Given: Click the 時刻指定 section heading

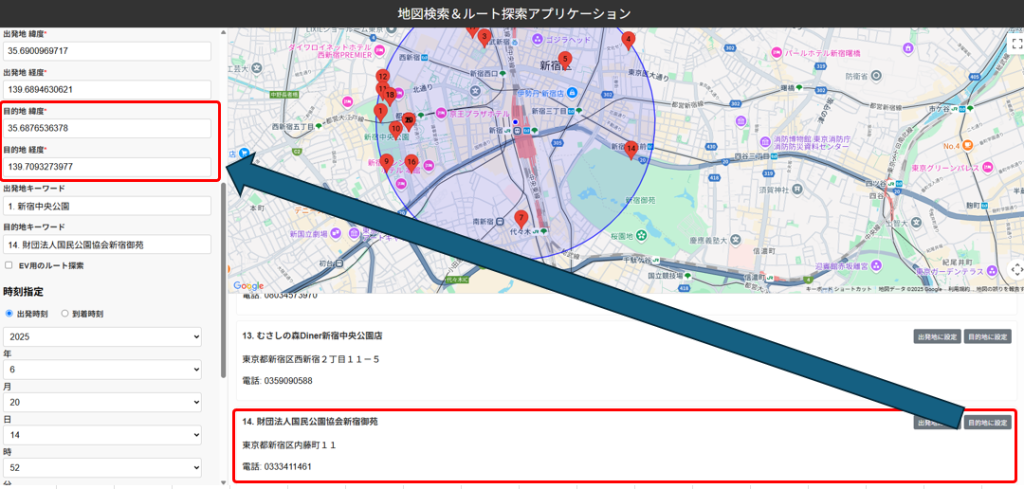Looking at the screenshot, I should 24,291.
